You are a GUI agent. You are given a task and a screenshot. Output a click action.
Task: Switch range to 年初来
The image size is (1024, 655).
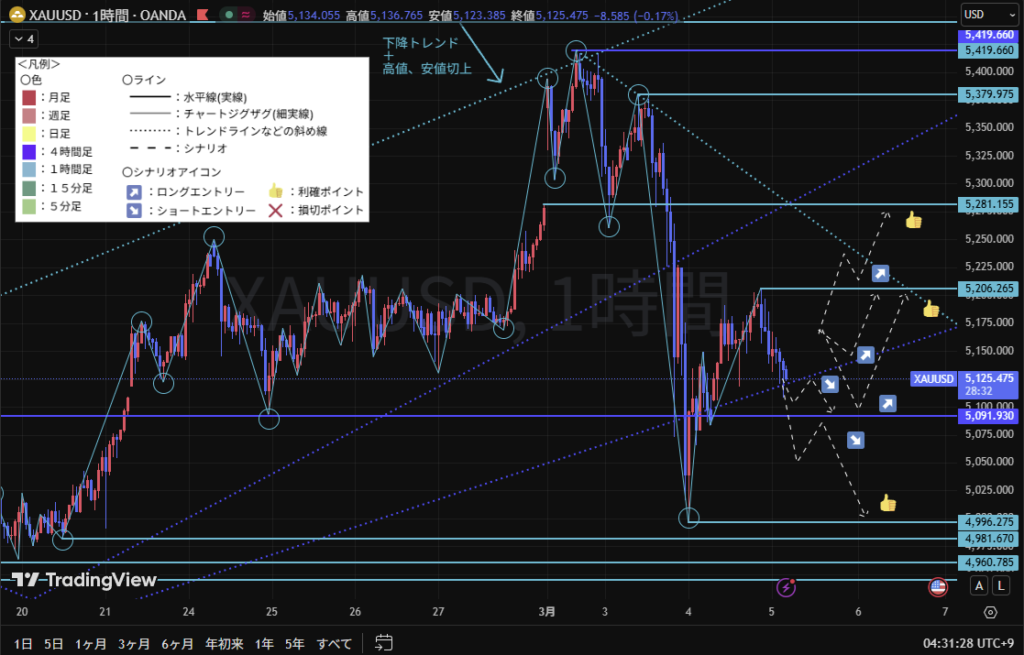(x=226, y=643)
